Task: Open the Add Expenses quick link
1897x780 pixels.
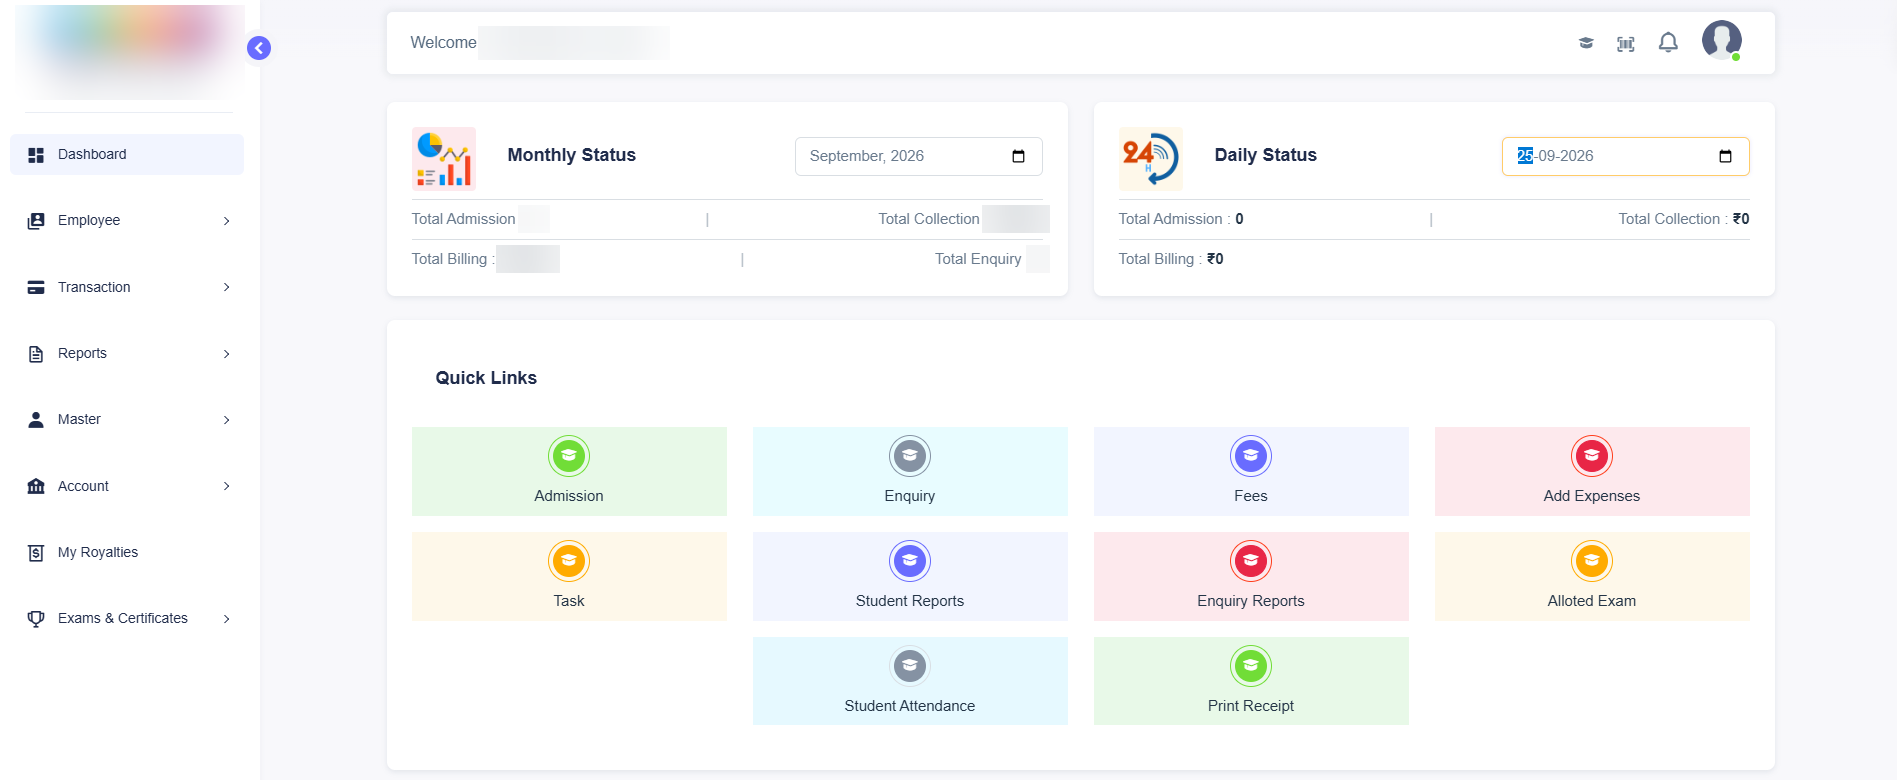Action: [1592, 472]
